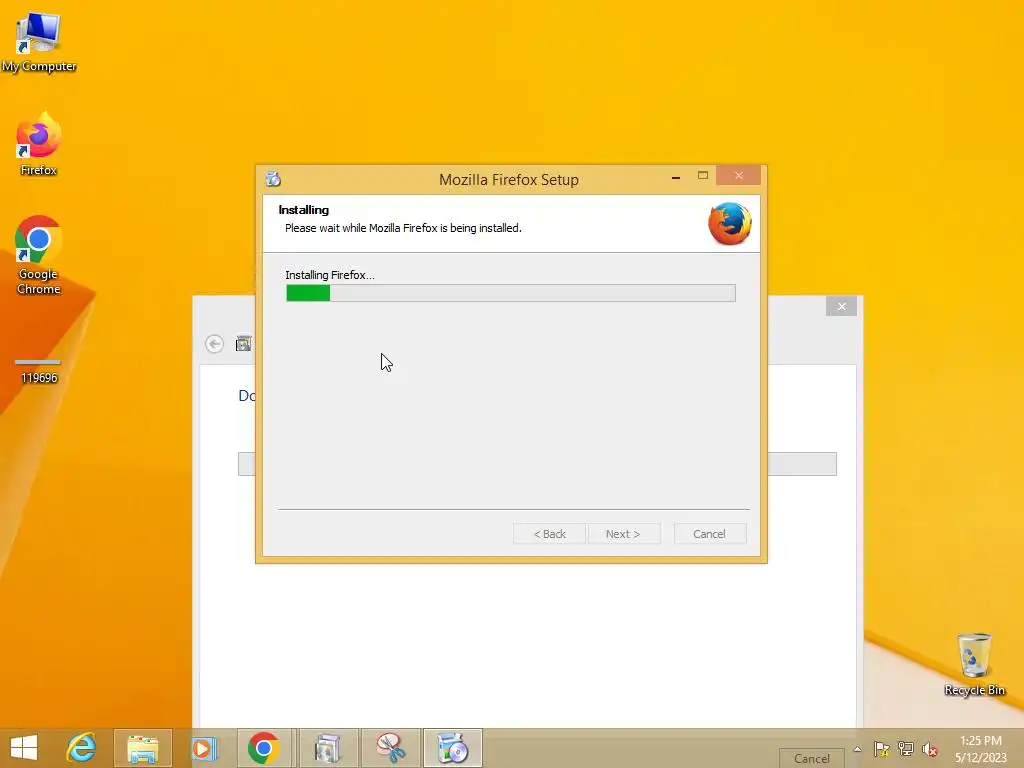This screenshot has width=1024, height=768.
Task: Switch to the Firefox installer taskbar item
Action: point(453,748)
